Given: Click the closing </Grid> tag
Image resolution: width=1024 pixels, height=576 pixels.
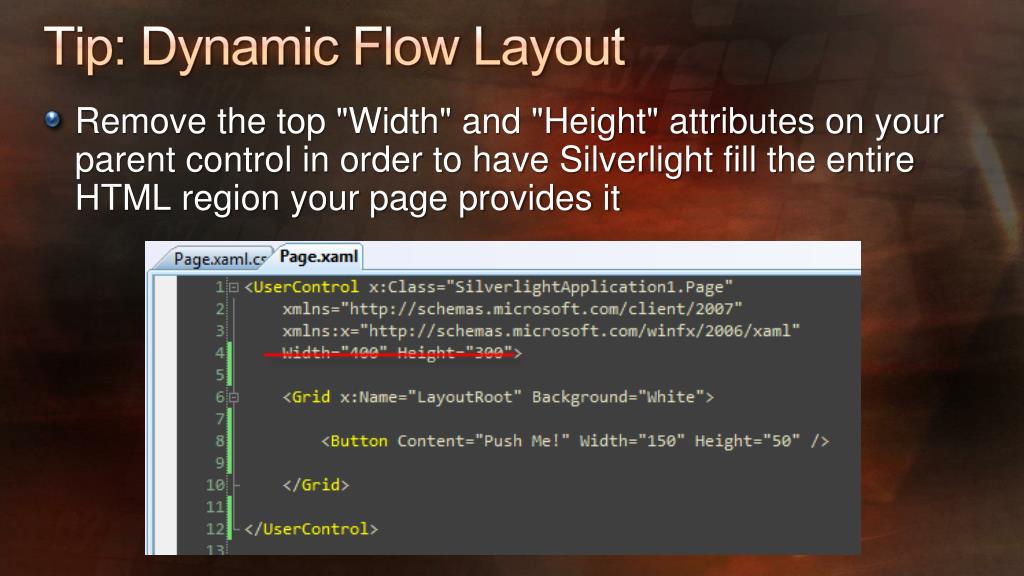Looking at the screenshot, I should pyautogui.click(x=316, y=485).
